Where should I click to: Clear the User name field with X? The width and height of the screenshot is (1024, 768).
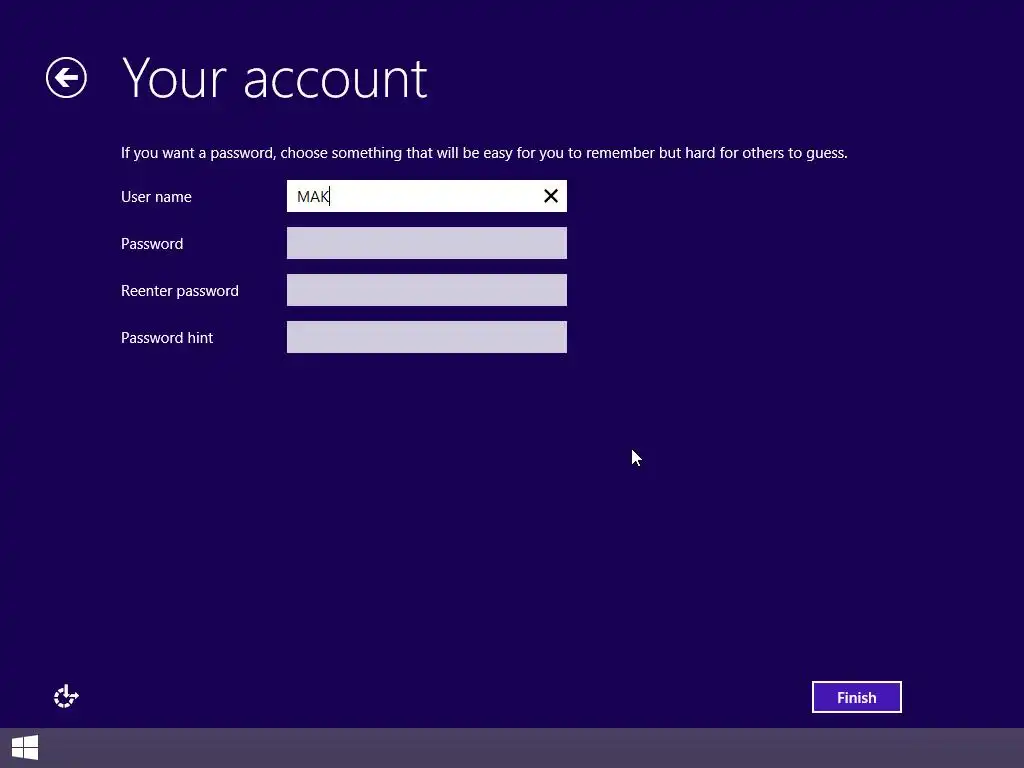pos(551,196)
